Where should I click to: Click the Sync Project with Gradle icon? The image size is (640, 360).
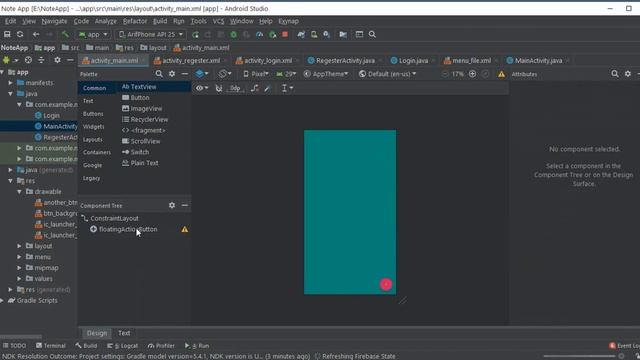301,35
